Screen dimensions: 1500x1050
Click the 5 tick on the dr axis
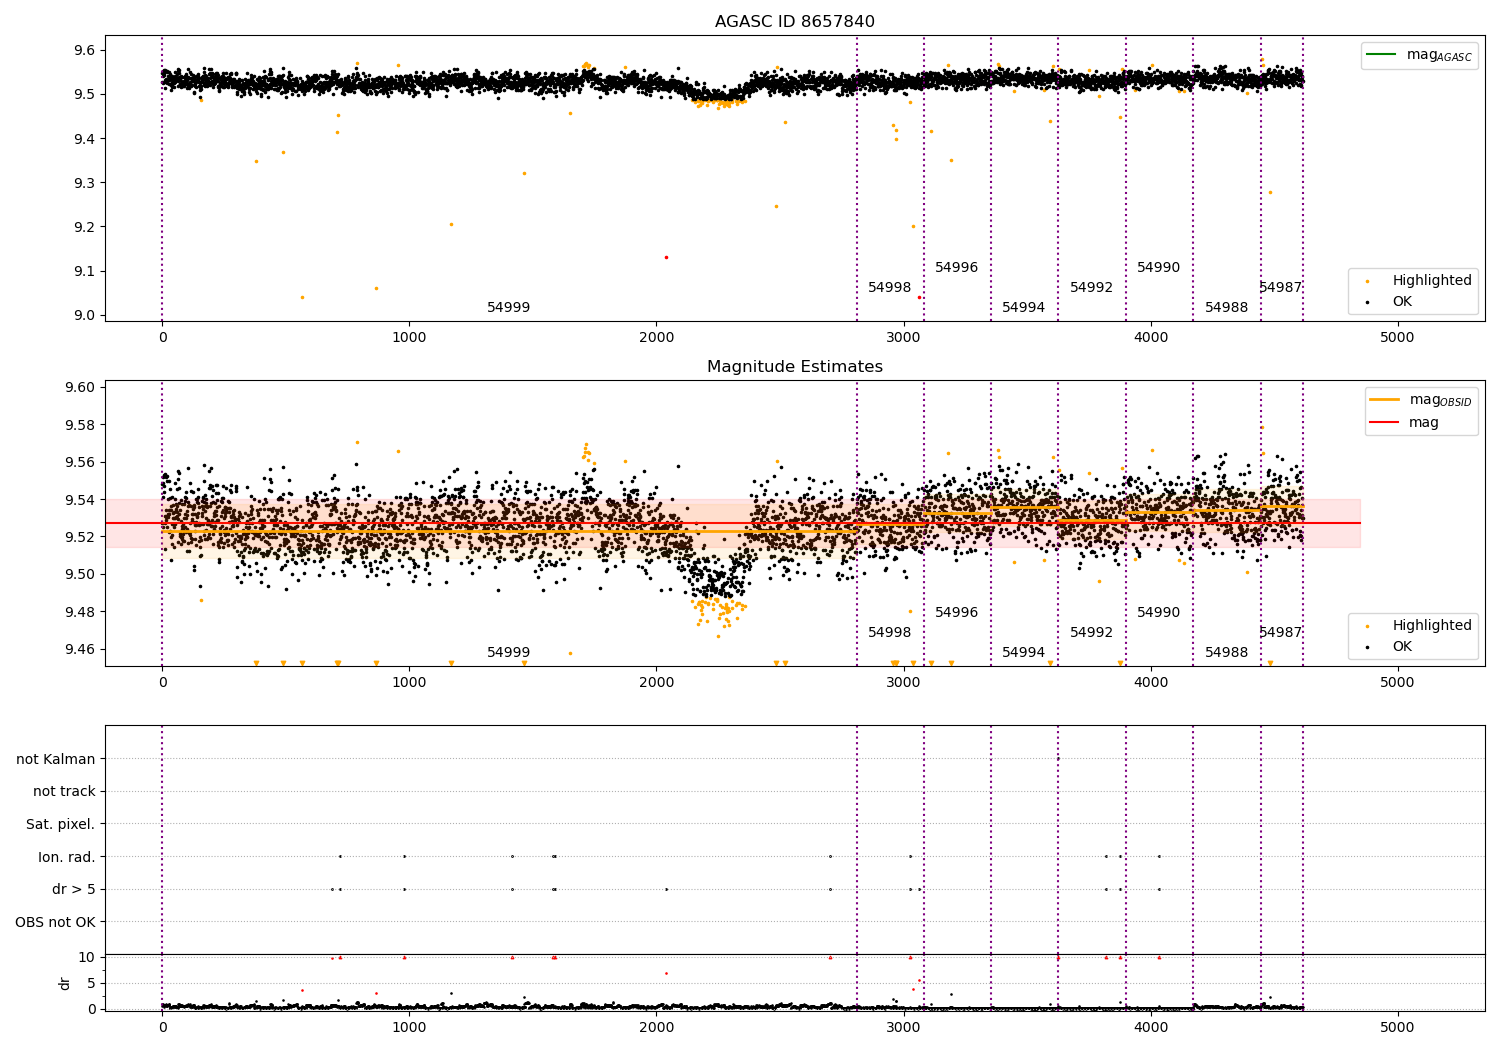[91, 983]
